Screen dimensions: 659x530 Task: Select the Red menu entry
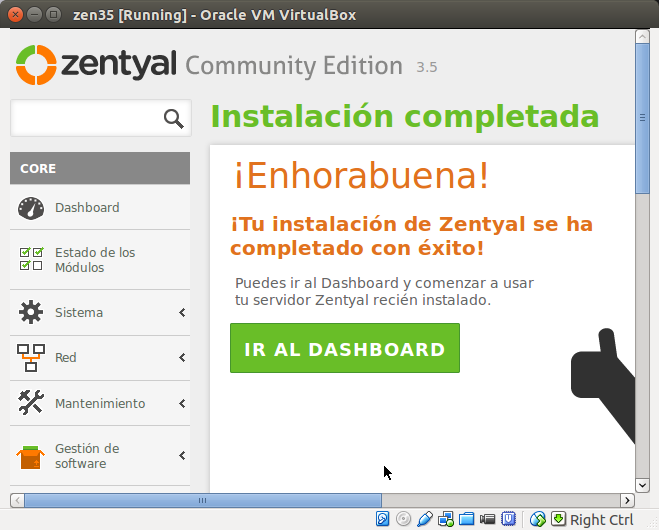[x=100, y=358]
